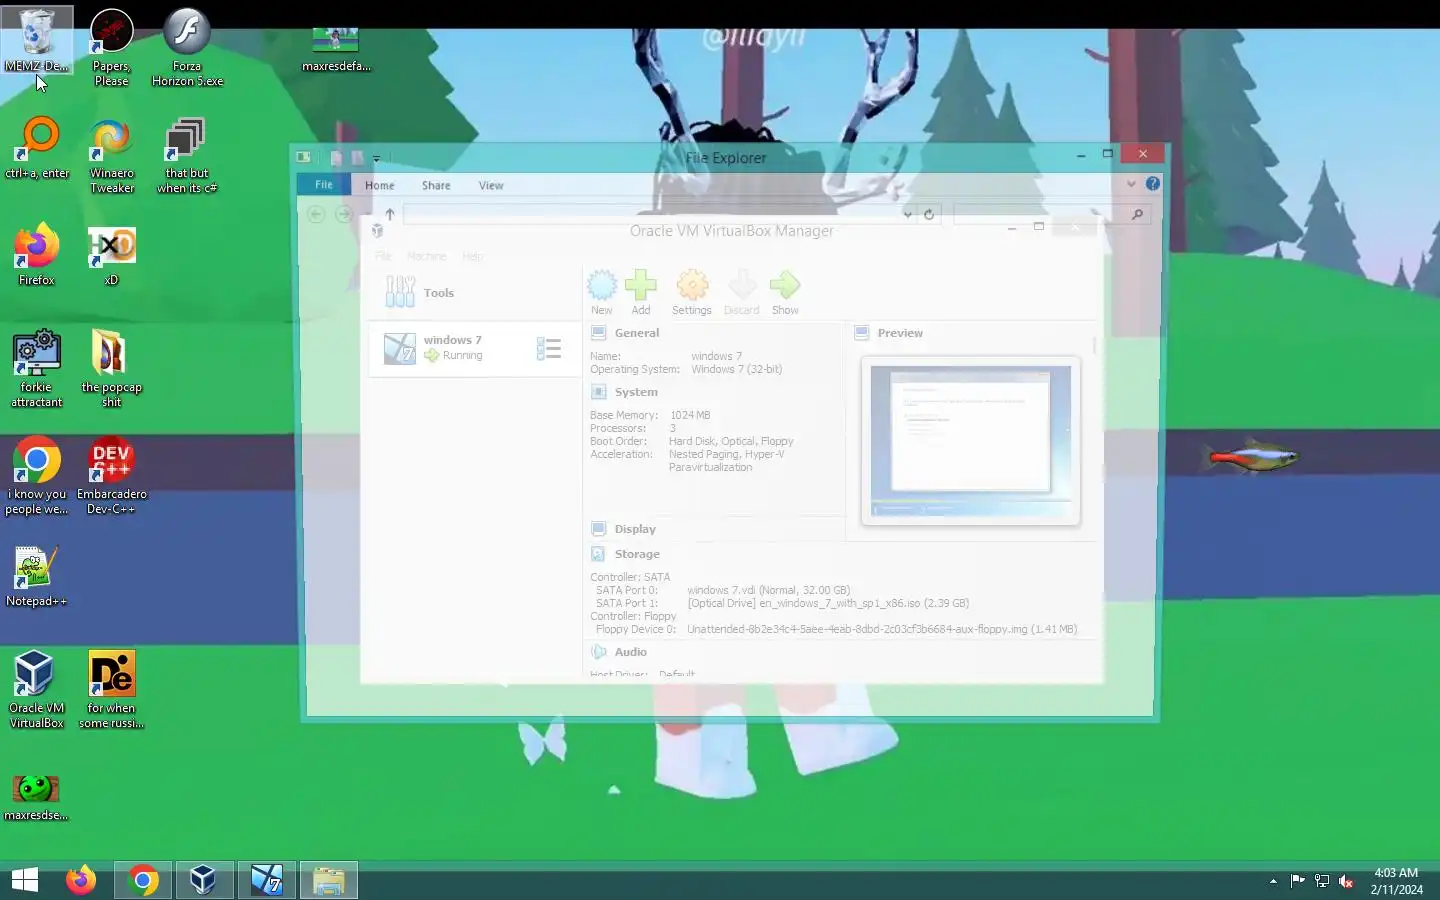Select the popcap folder on the desktop
The height and width of the screenshot is (900, 1440).
[111, 368]
